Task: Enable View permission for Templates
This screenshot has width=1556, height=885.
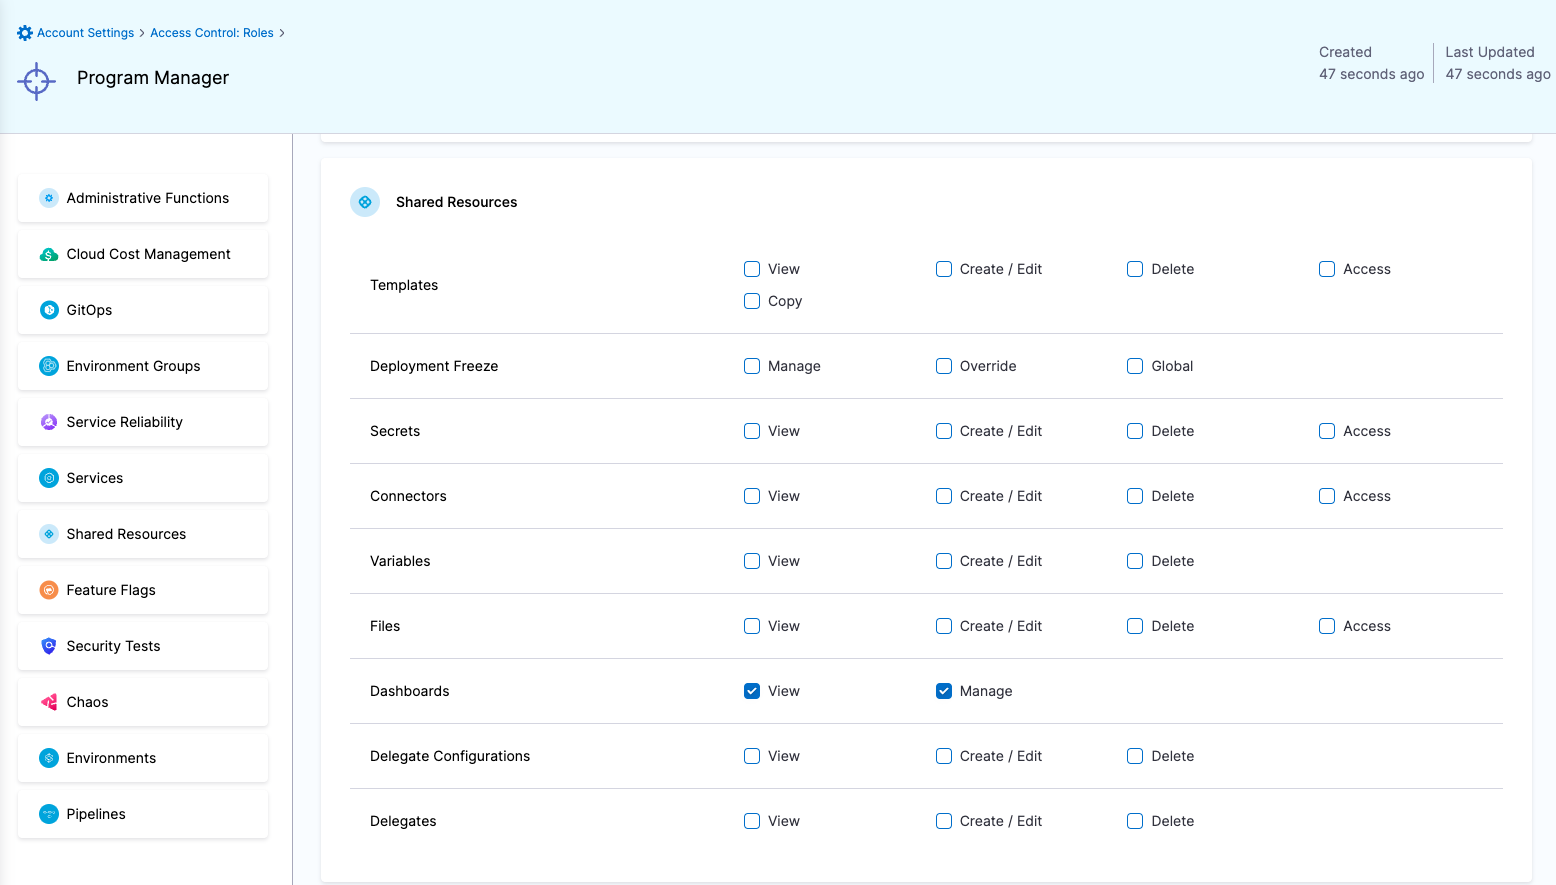Action: pos(751,269)
